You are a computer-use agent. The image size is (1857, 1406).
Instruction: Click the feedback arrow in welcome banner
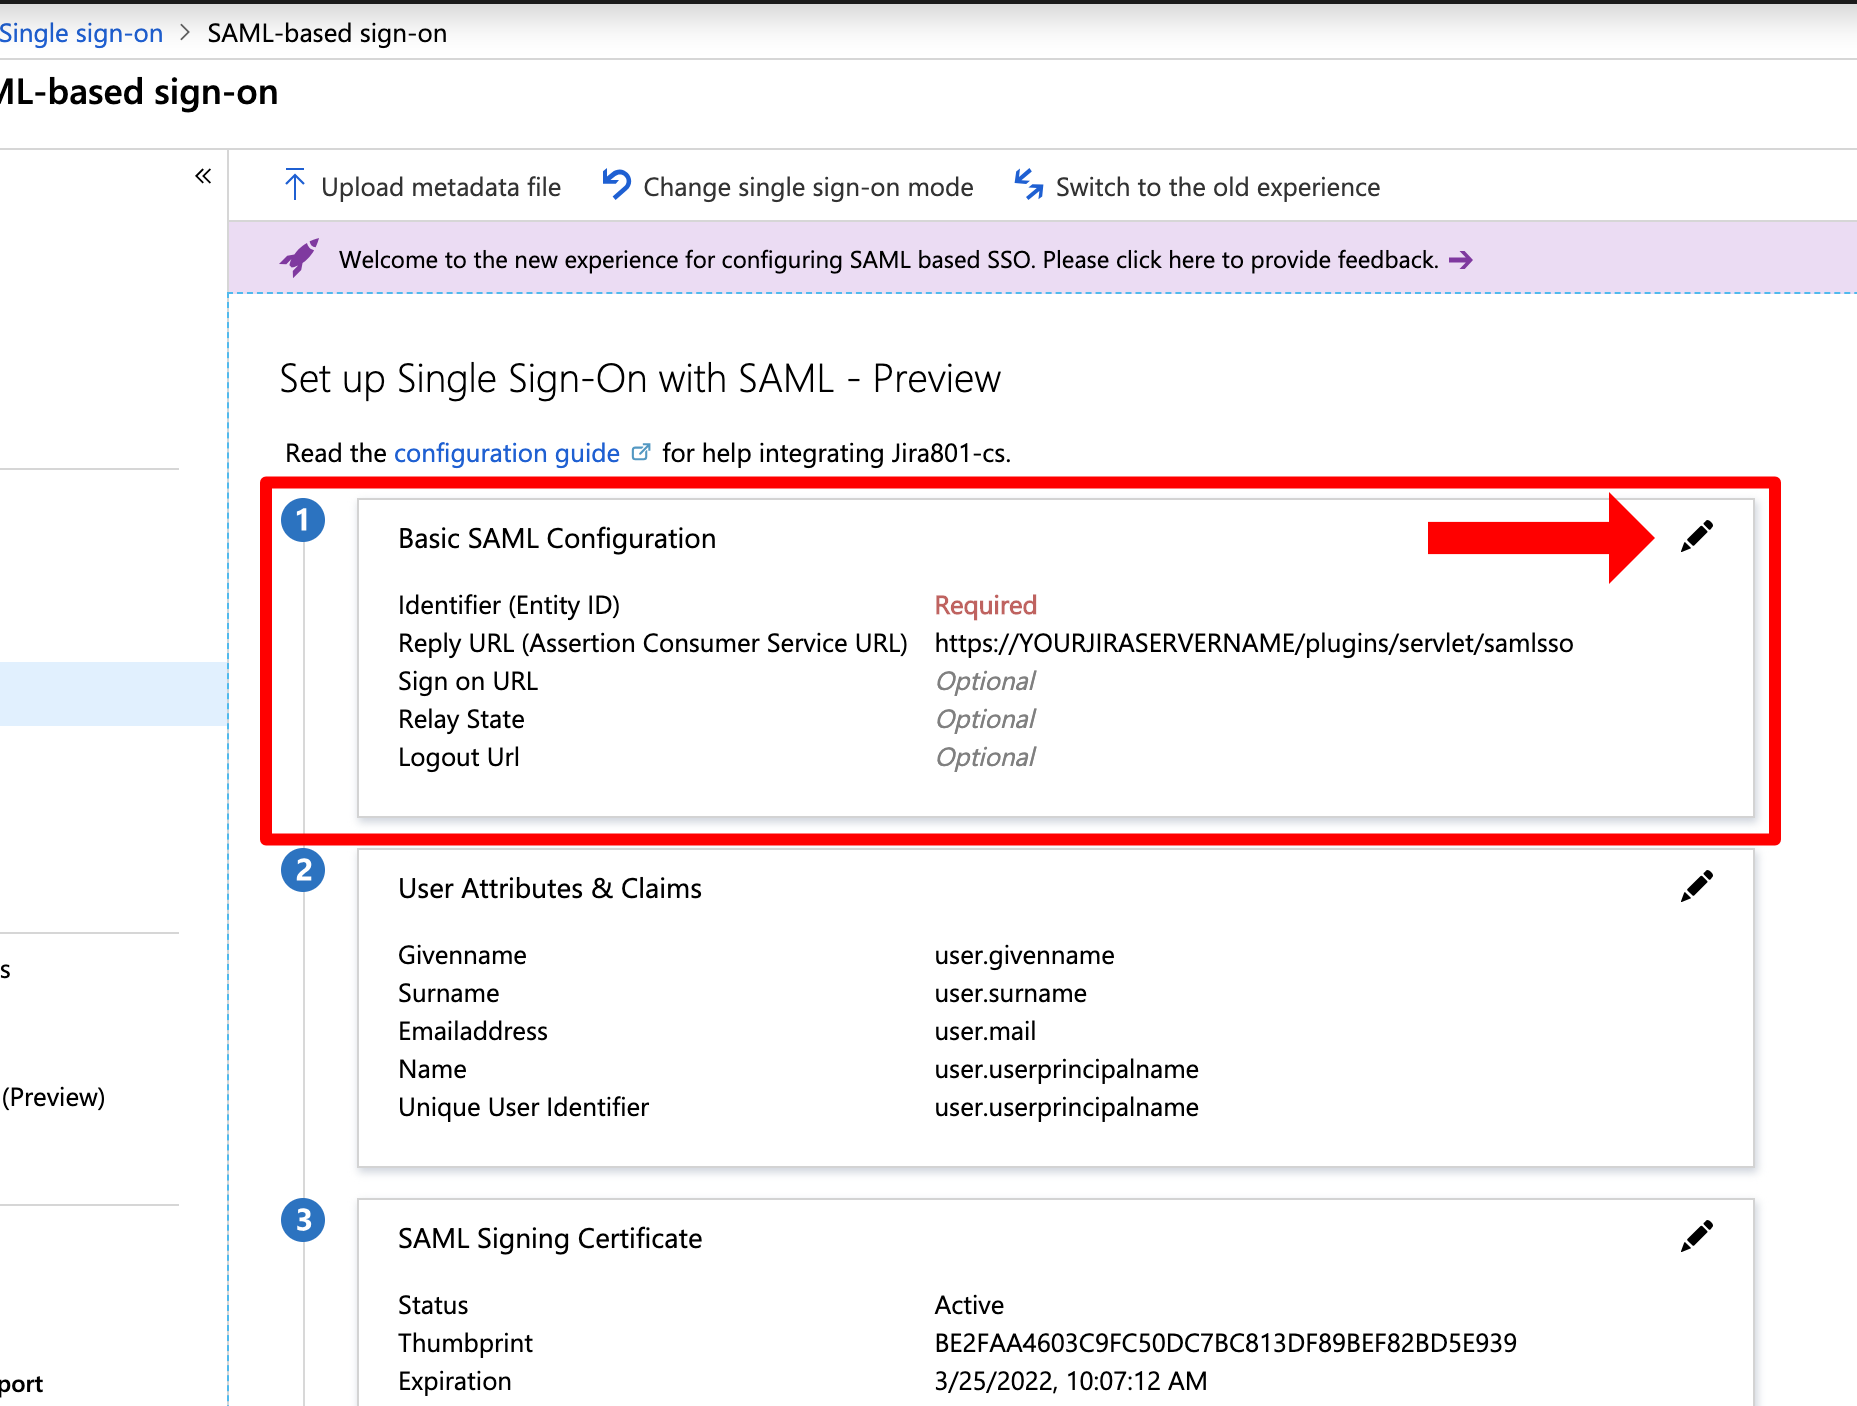[x=1461, y=260]
